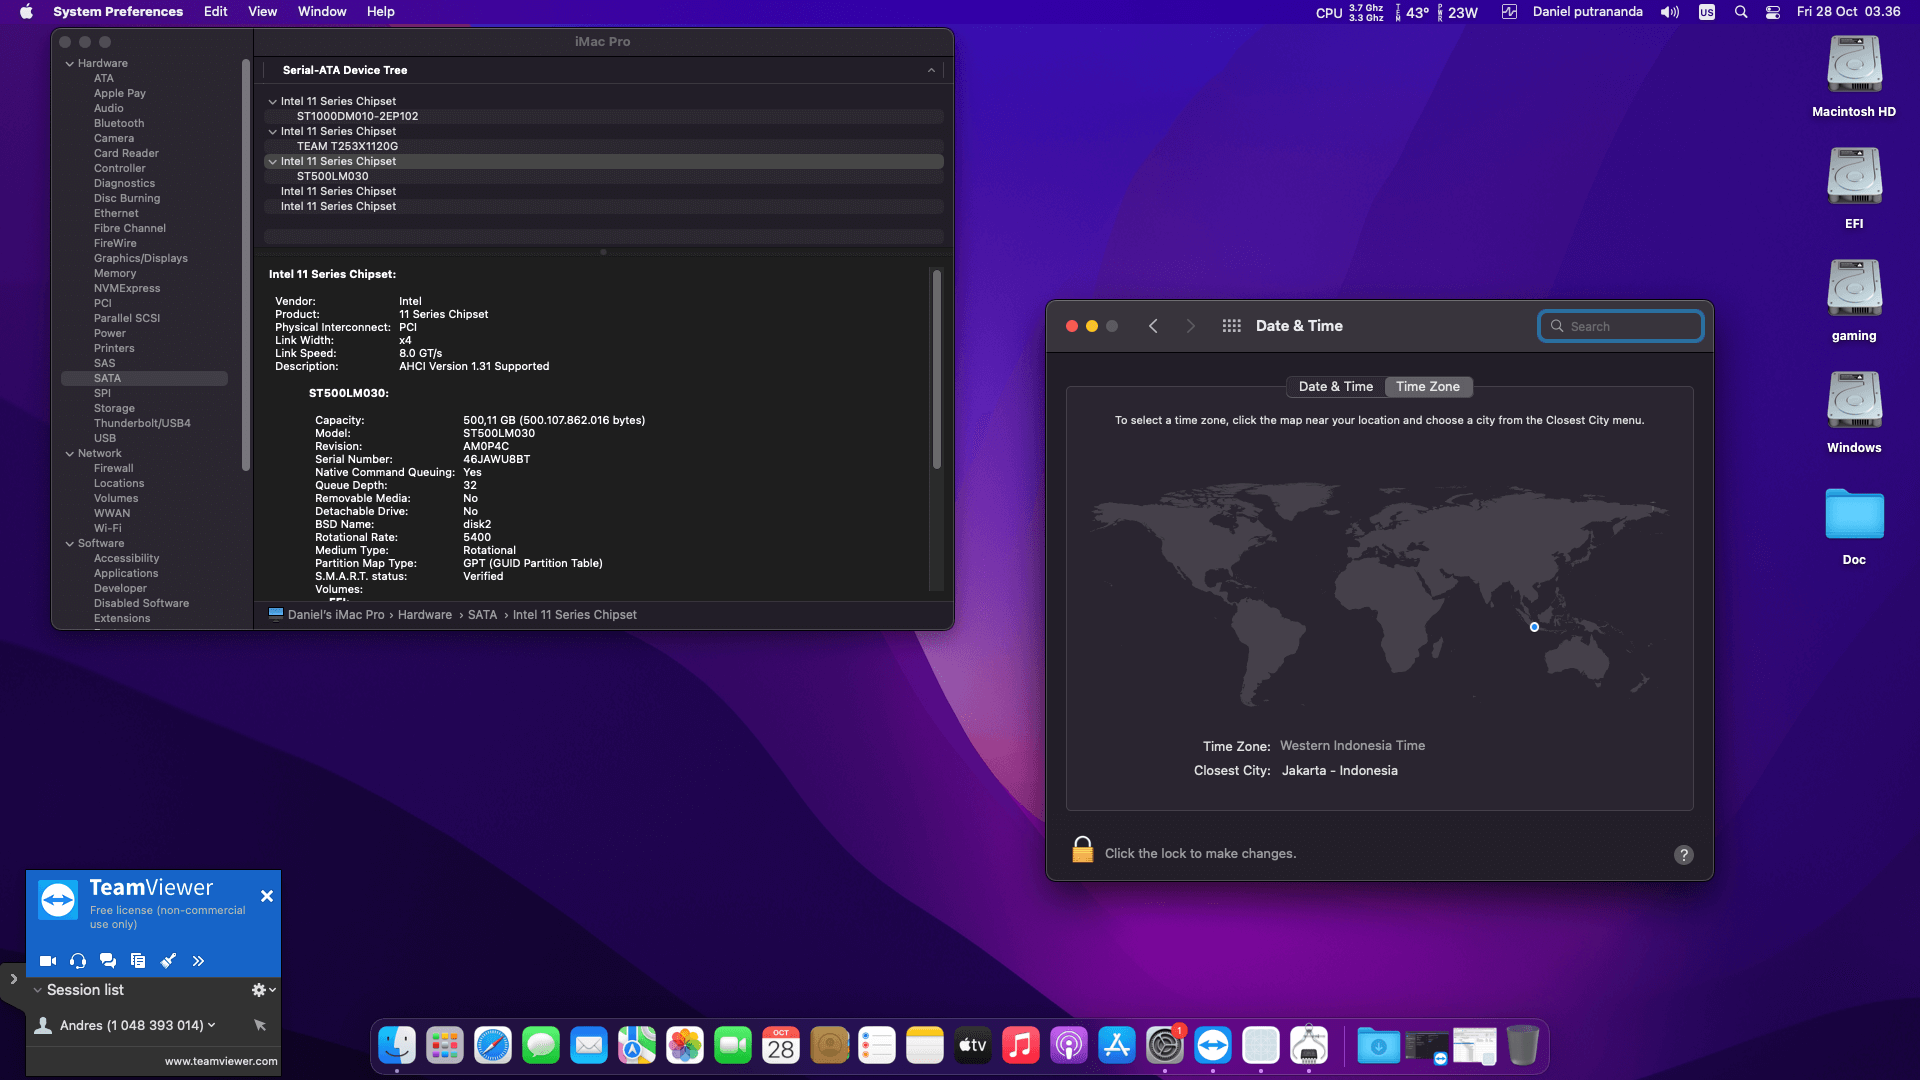Click the System Information details scrollbar
The width and height of the screenshot is (1920, 1080).
937,370
